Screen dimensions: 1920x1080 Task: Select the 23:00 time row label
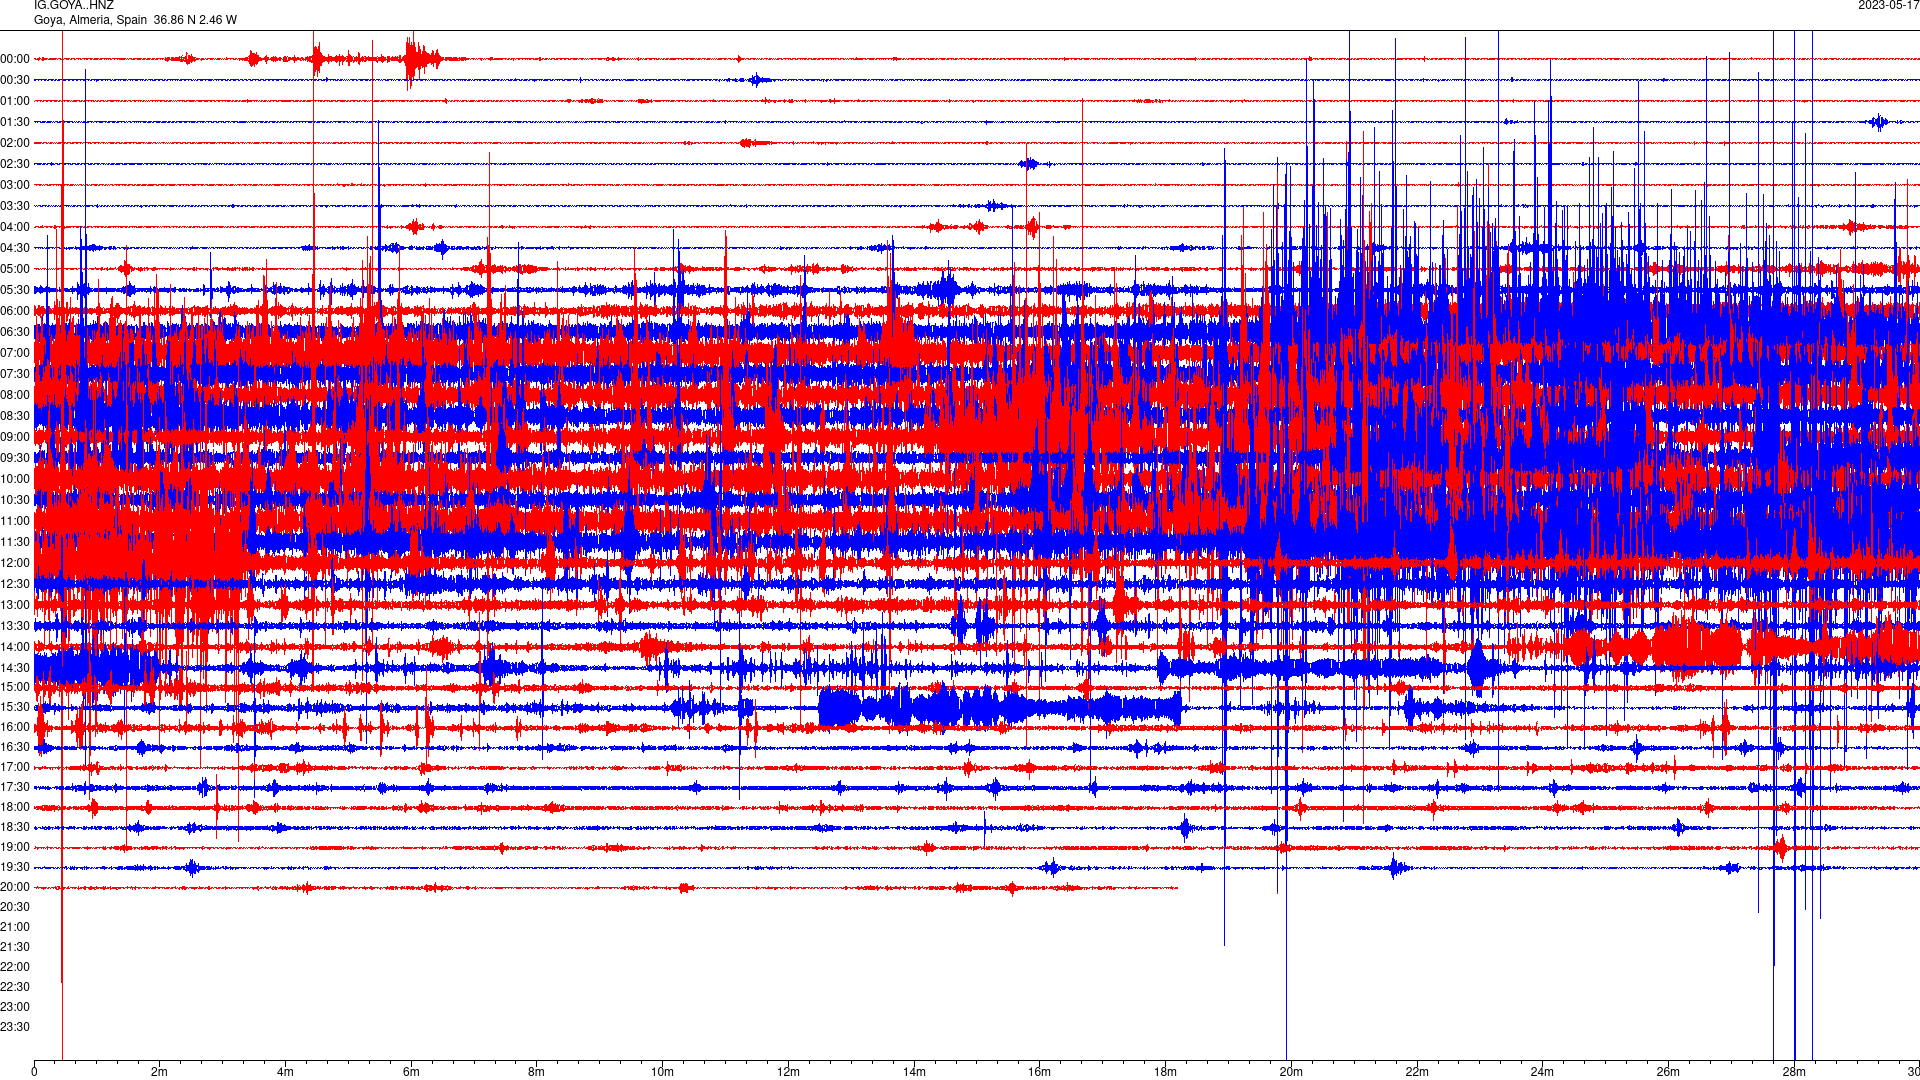(x=15, y=1007)
